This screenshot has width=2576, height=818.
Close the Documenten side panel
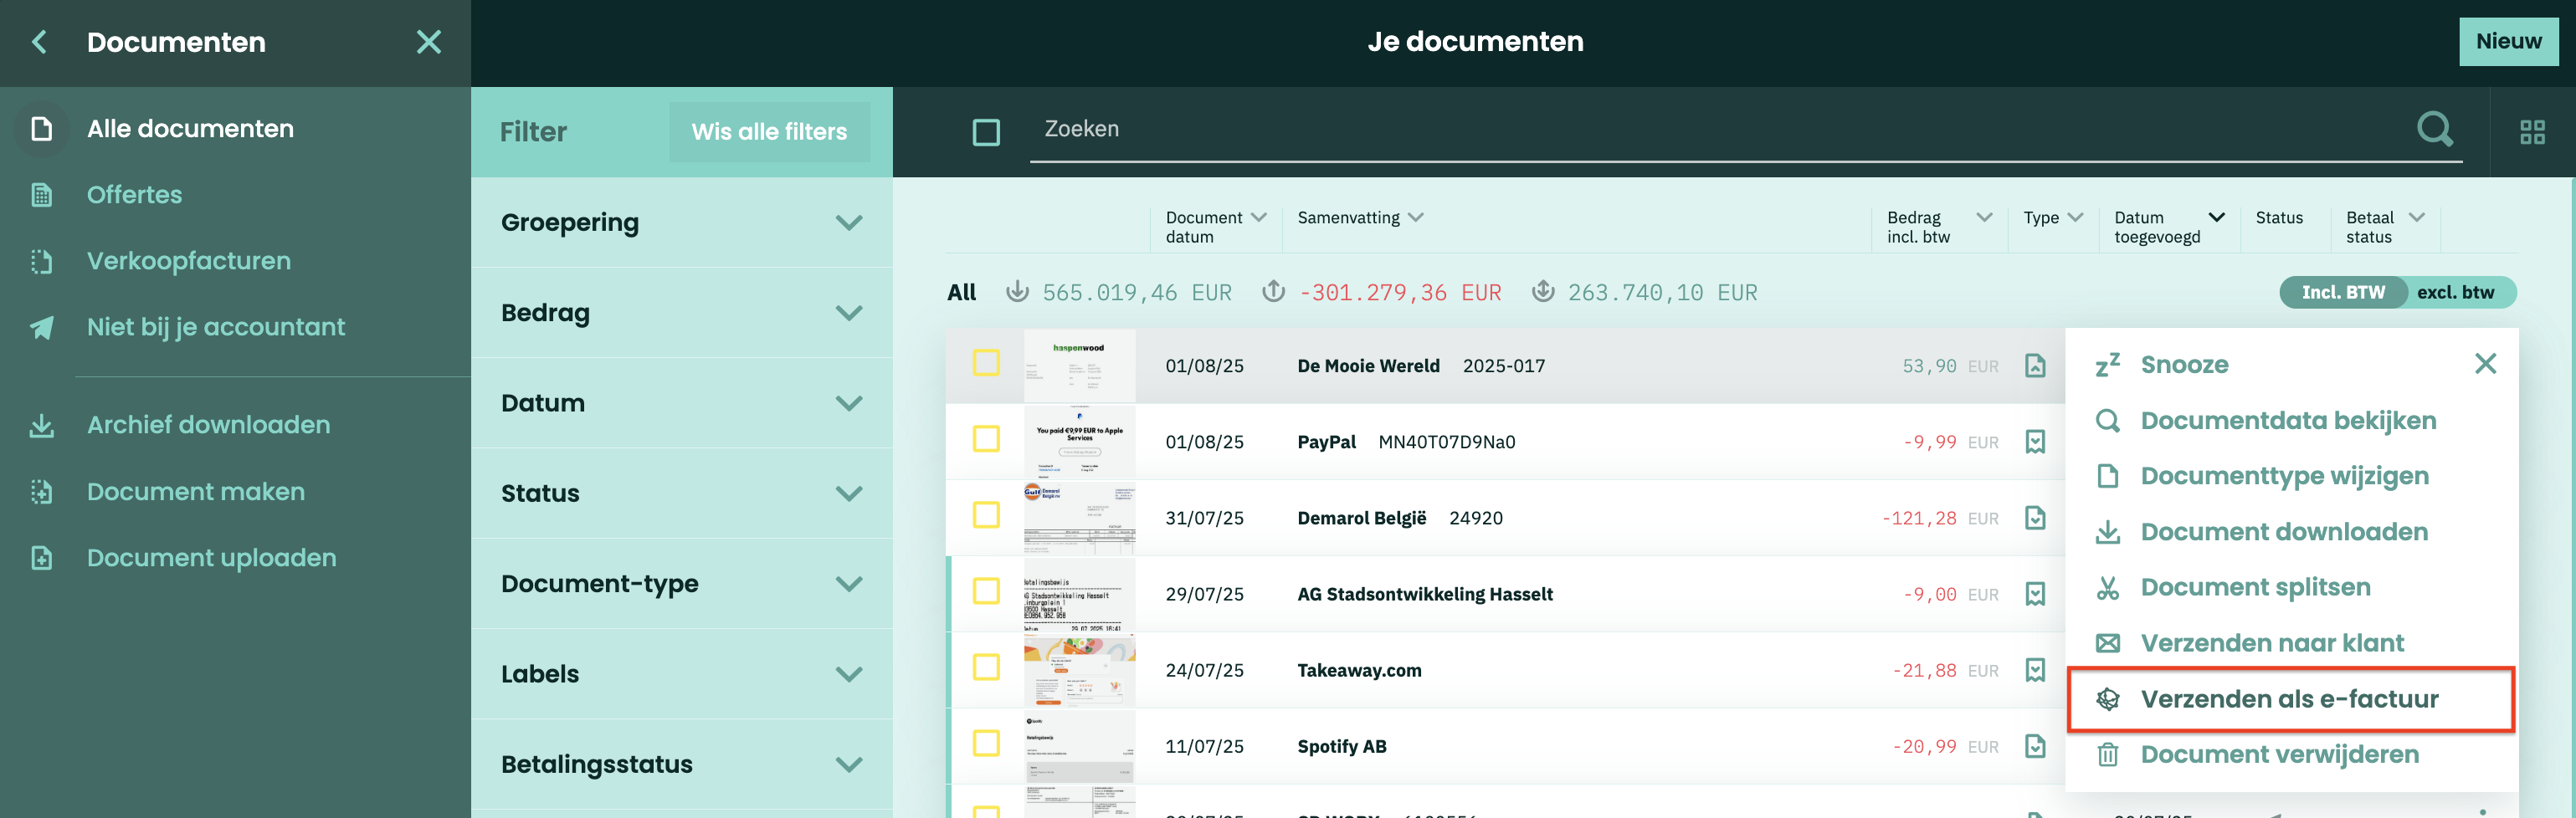click(x=429, y=42)
